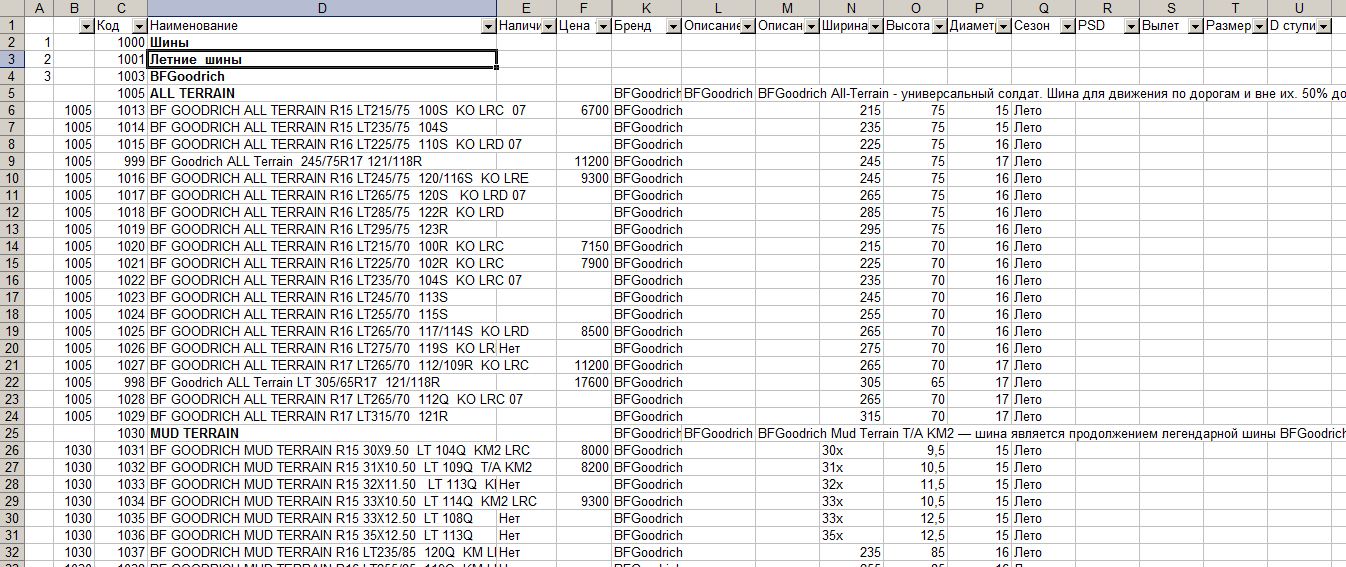Select the code cell 998
The height and width of the screenshot is (567, 1346).
[x=121, y=382]
